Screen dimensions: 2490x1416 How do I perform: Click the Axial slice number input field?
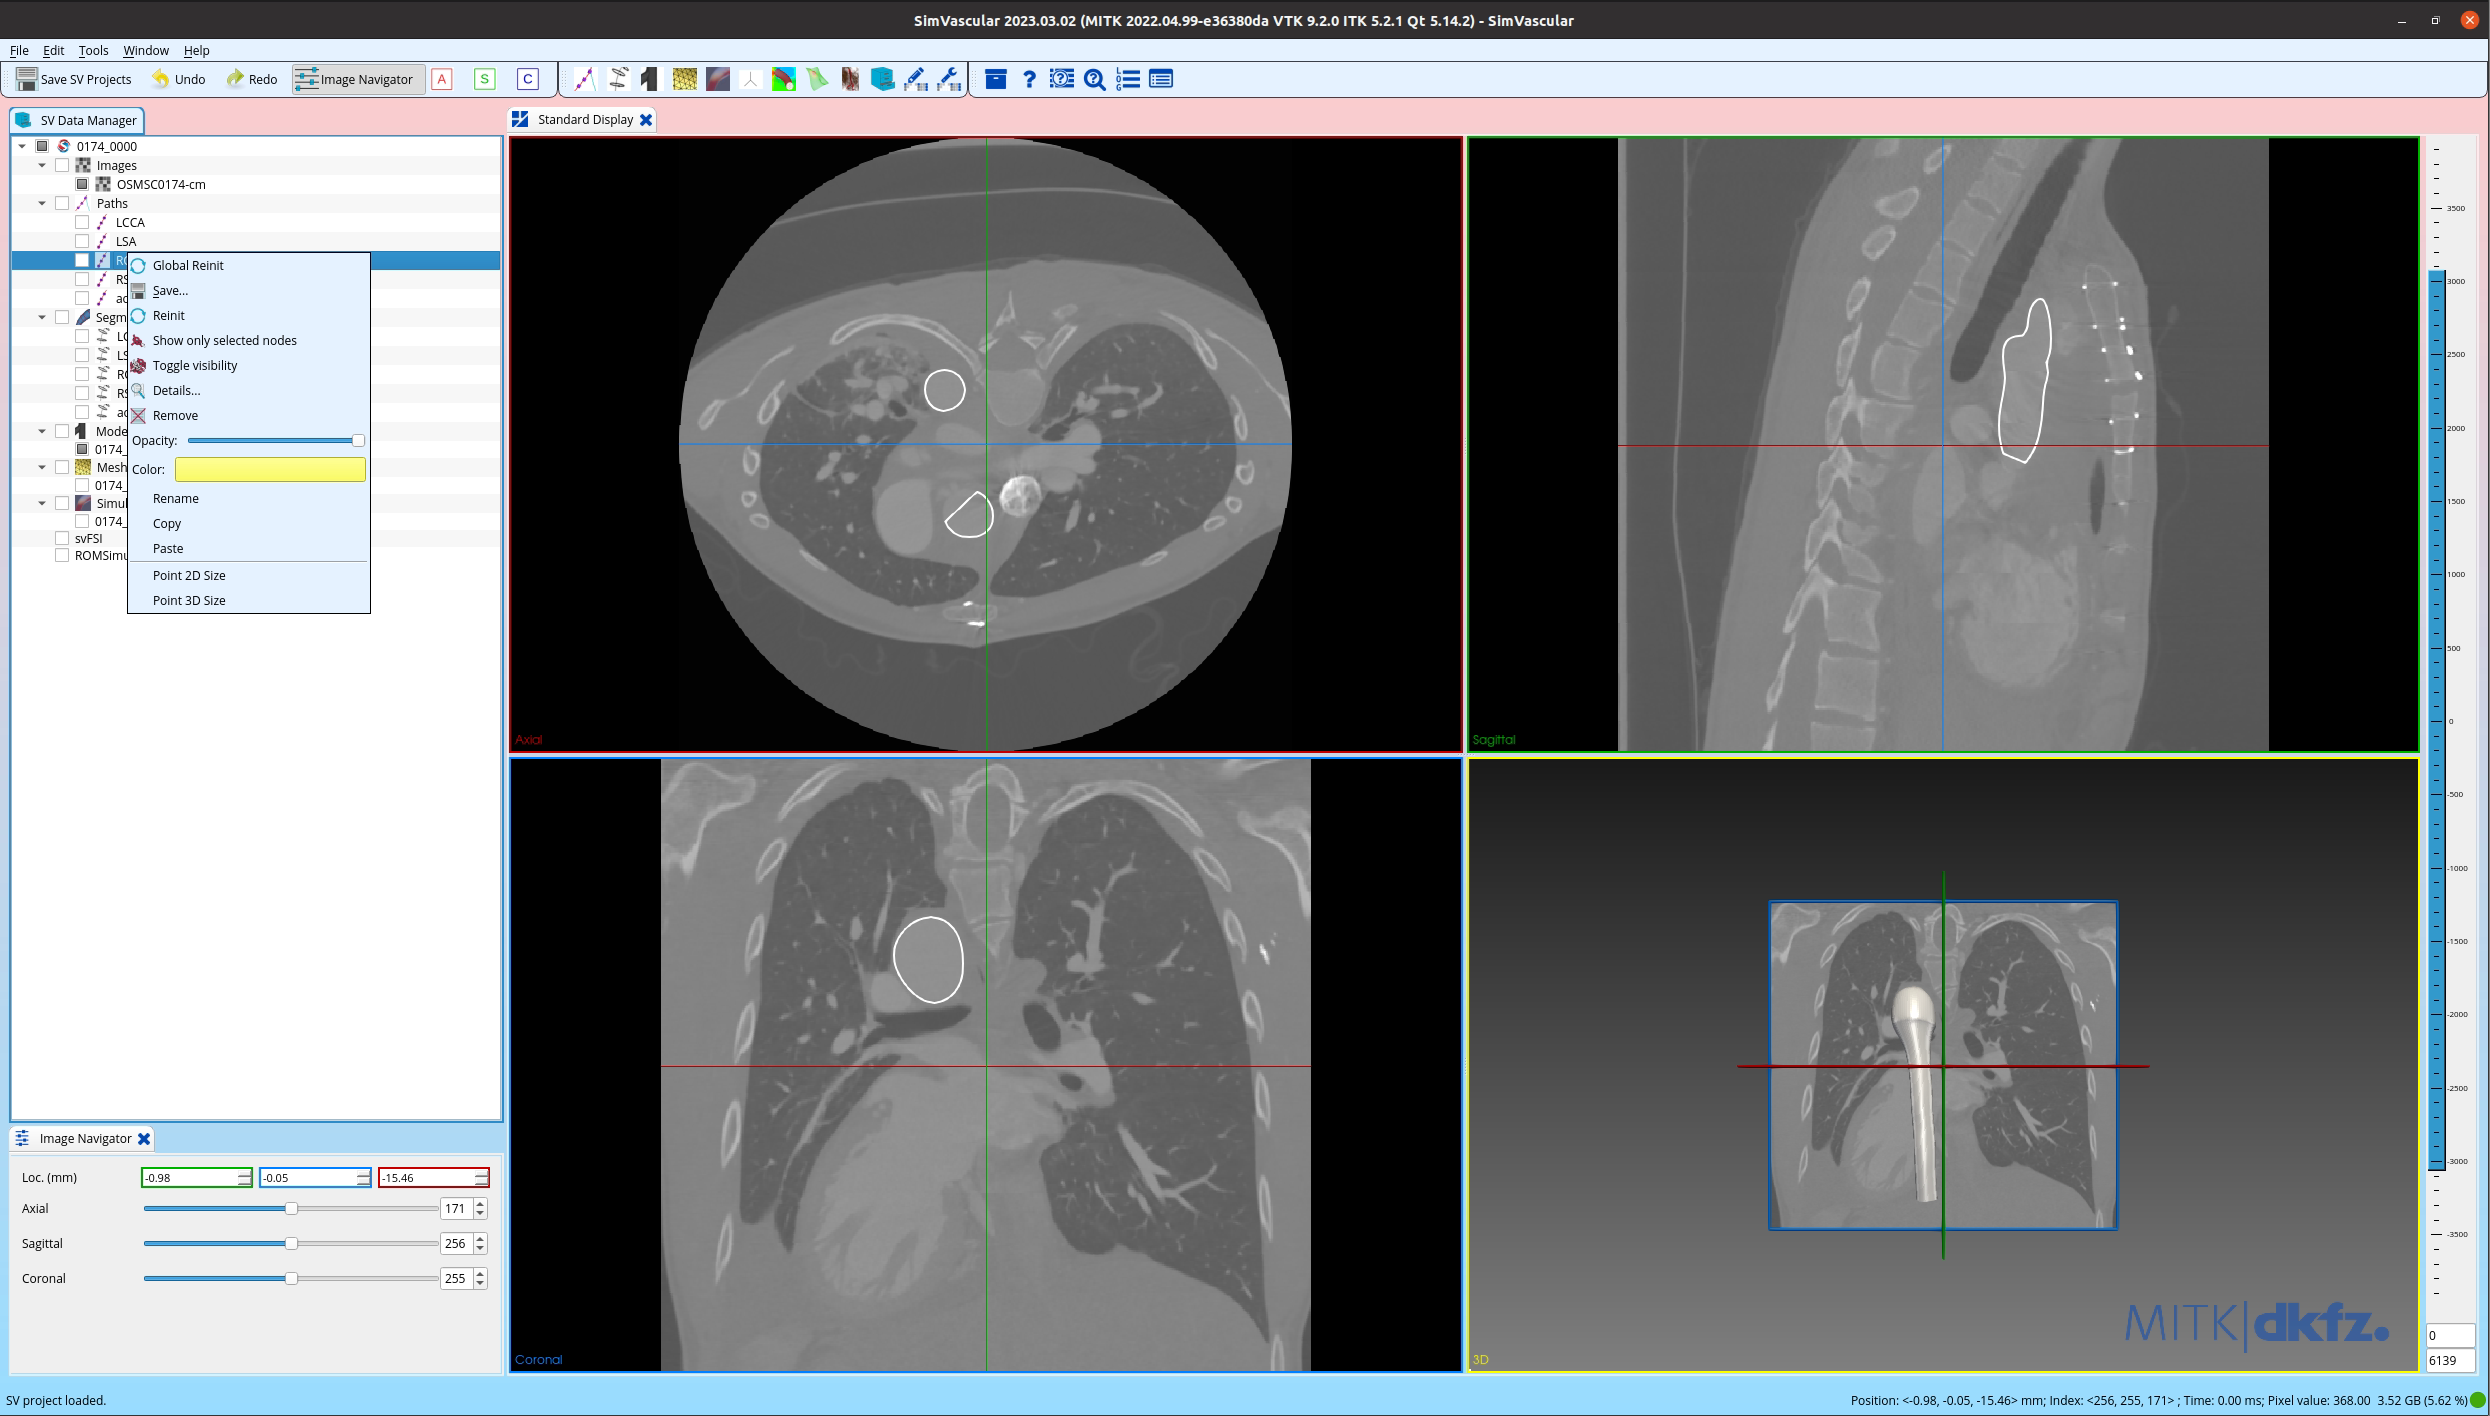[456, 1208]
